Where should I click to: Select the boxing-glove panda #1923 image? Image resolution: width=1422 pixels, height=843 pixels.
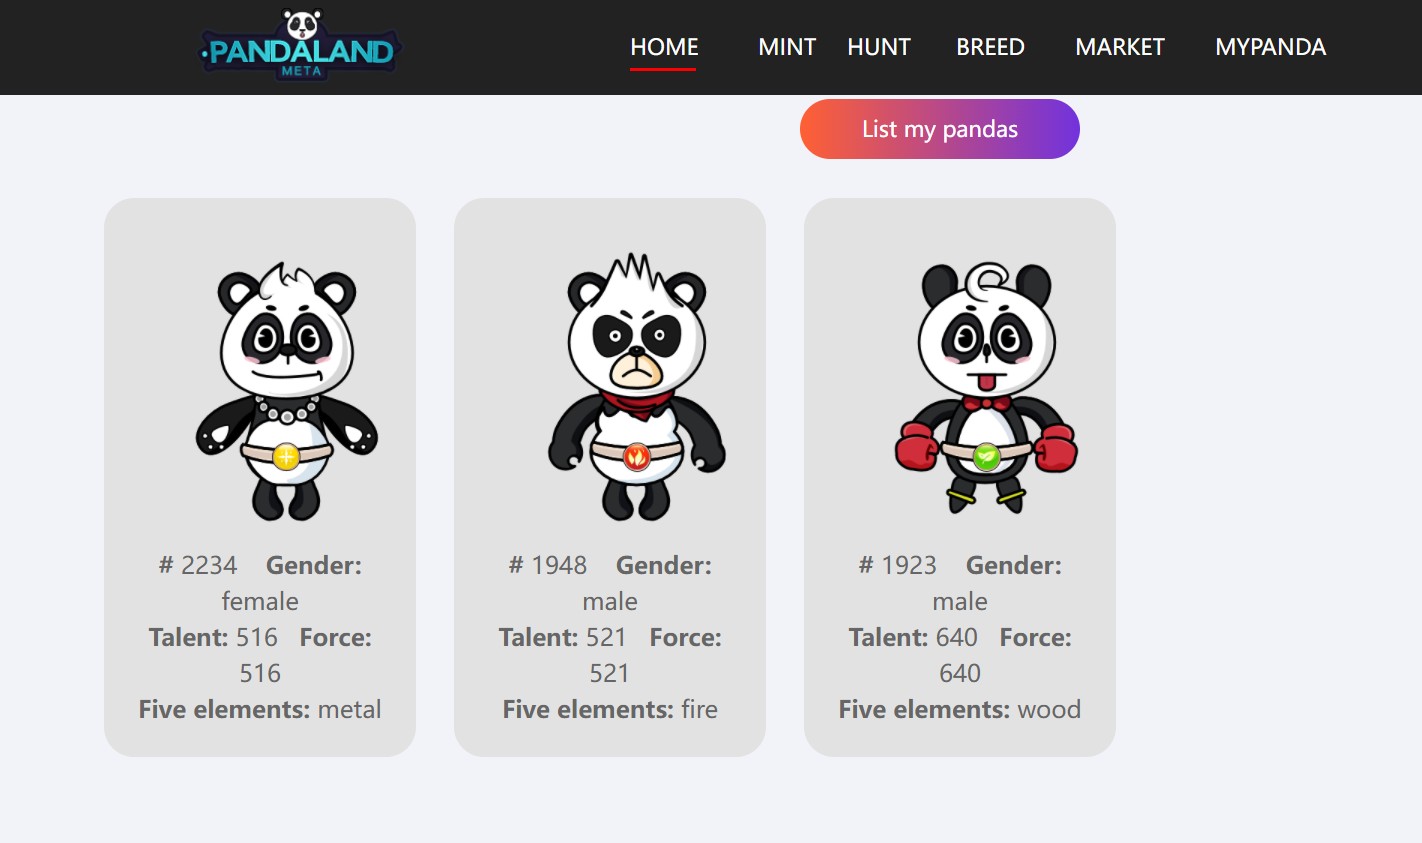tap(986, 388)
